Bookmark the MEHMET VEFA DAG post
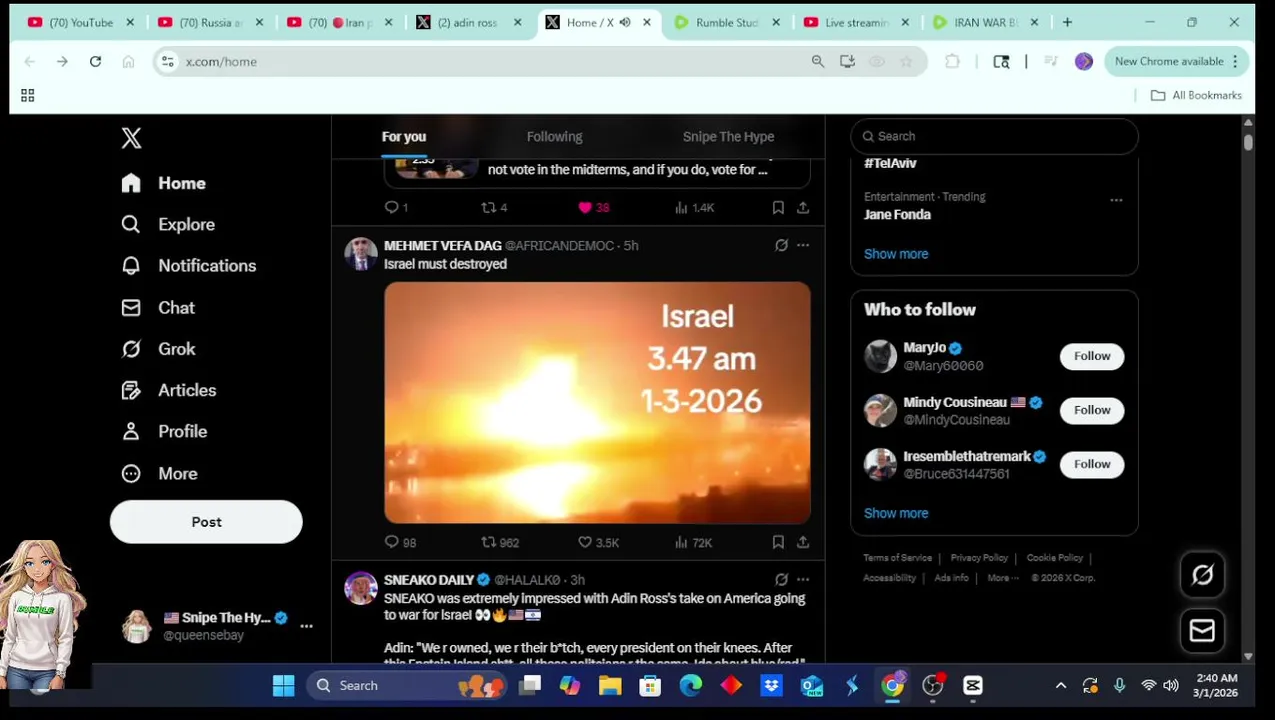This screenshot has width=1275, height=720. (778, 542)
